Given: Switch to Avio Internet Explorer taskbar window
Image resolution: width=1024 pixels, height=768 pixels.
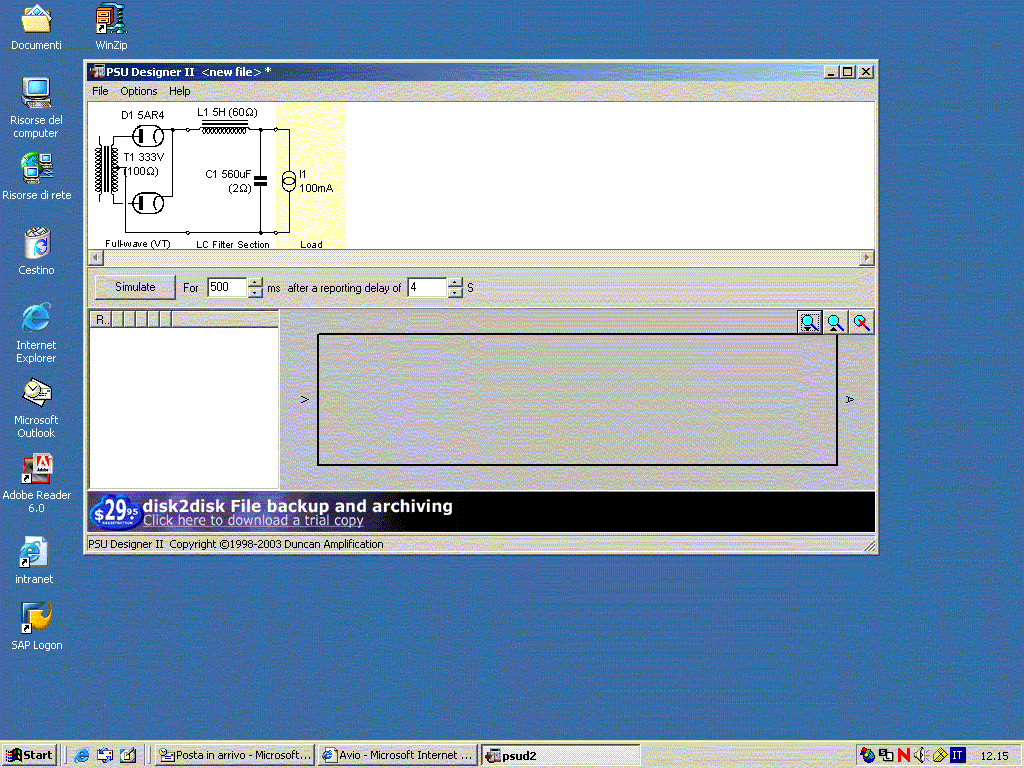Looking at the screenshot, I should (398, 756).
